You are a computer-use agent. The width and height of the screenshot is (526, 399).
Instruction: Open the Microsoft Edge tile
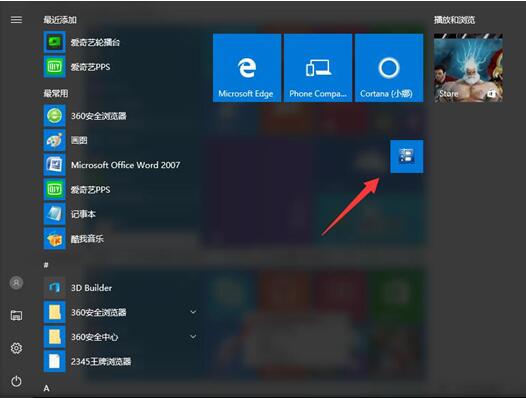247,67
